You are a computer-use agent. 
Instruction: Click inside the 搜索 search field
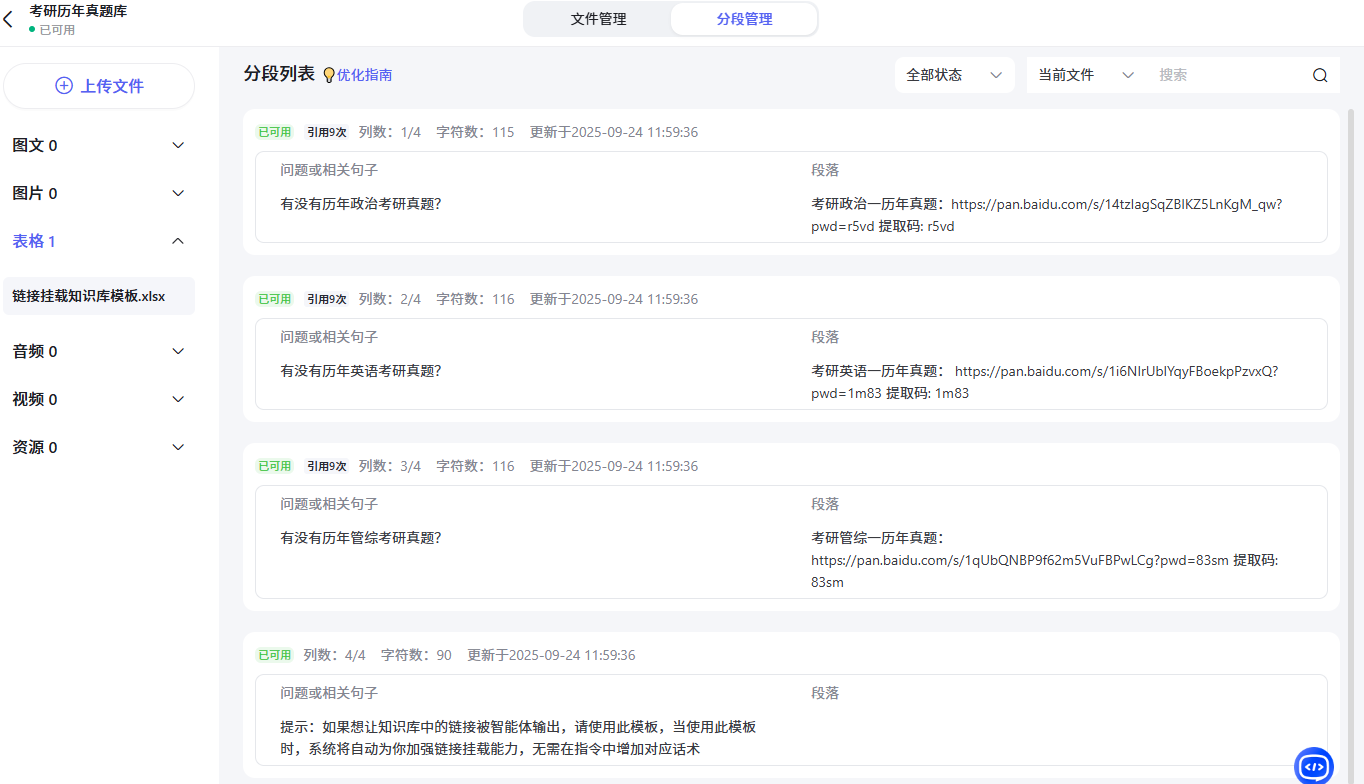(x=1220, y=75)
